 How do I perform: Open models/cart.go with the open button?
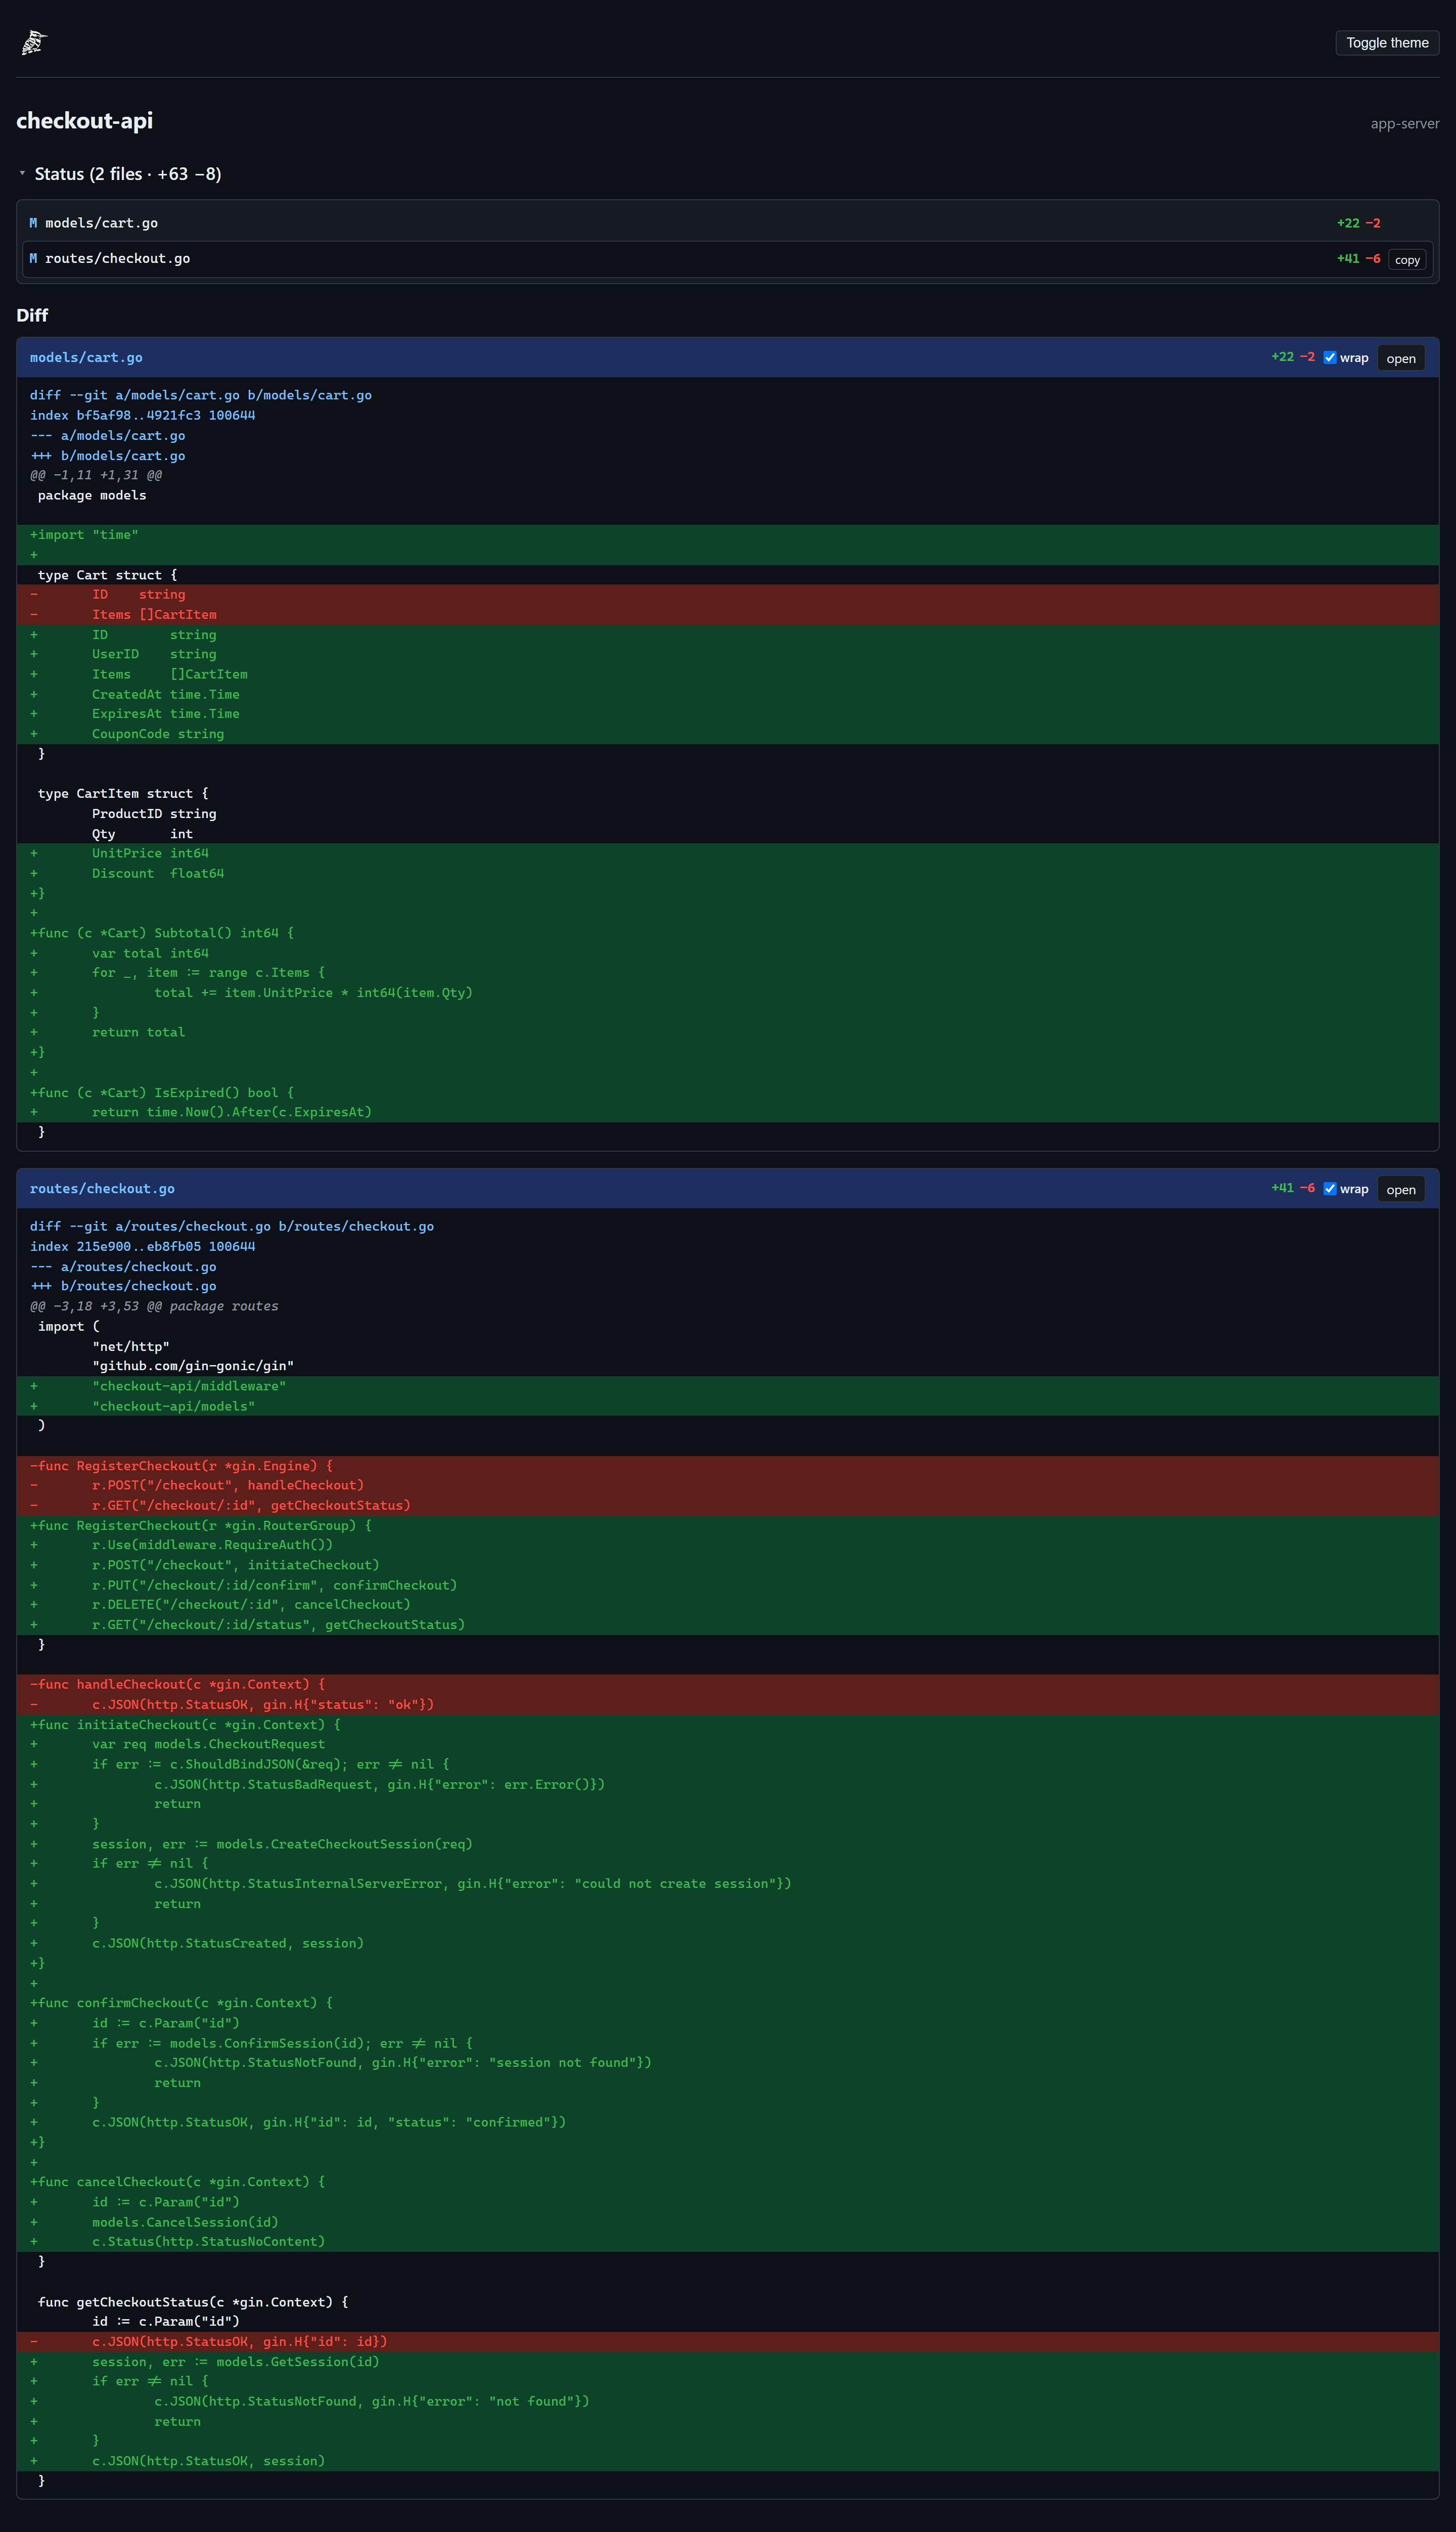[x=1401, y=358]
